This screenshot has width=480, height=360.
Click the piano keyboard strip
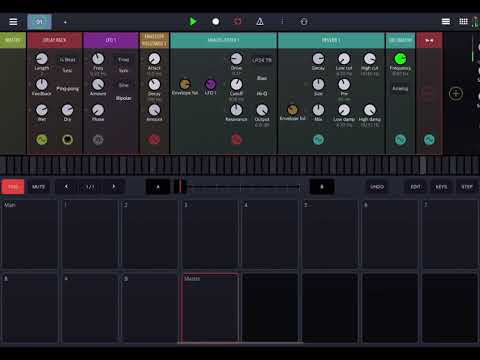(x=240, y=165)
